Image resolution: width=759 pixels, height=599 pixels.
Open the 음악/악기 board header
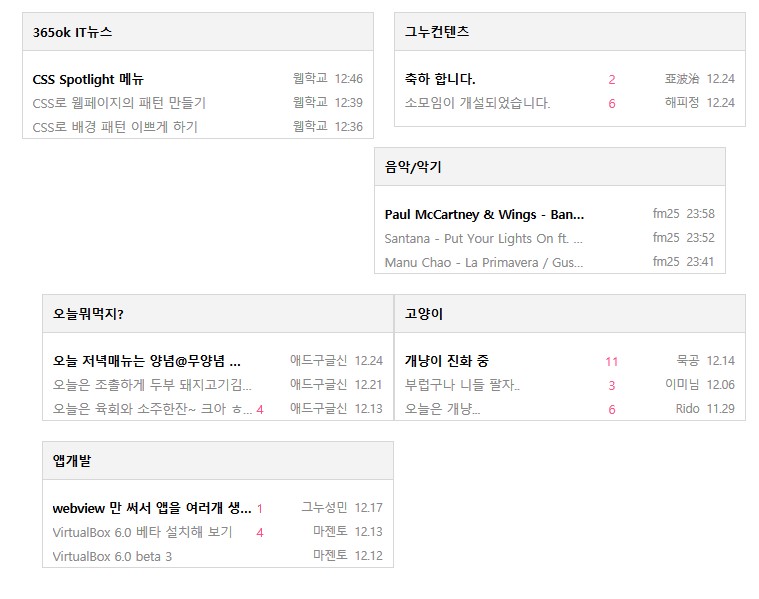tap(413, 167)
